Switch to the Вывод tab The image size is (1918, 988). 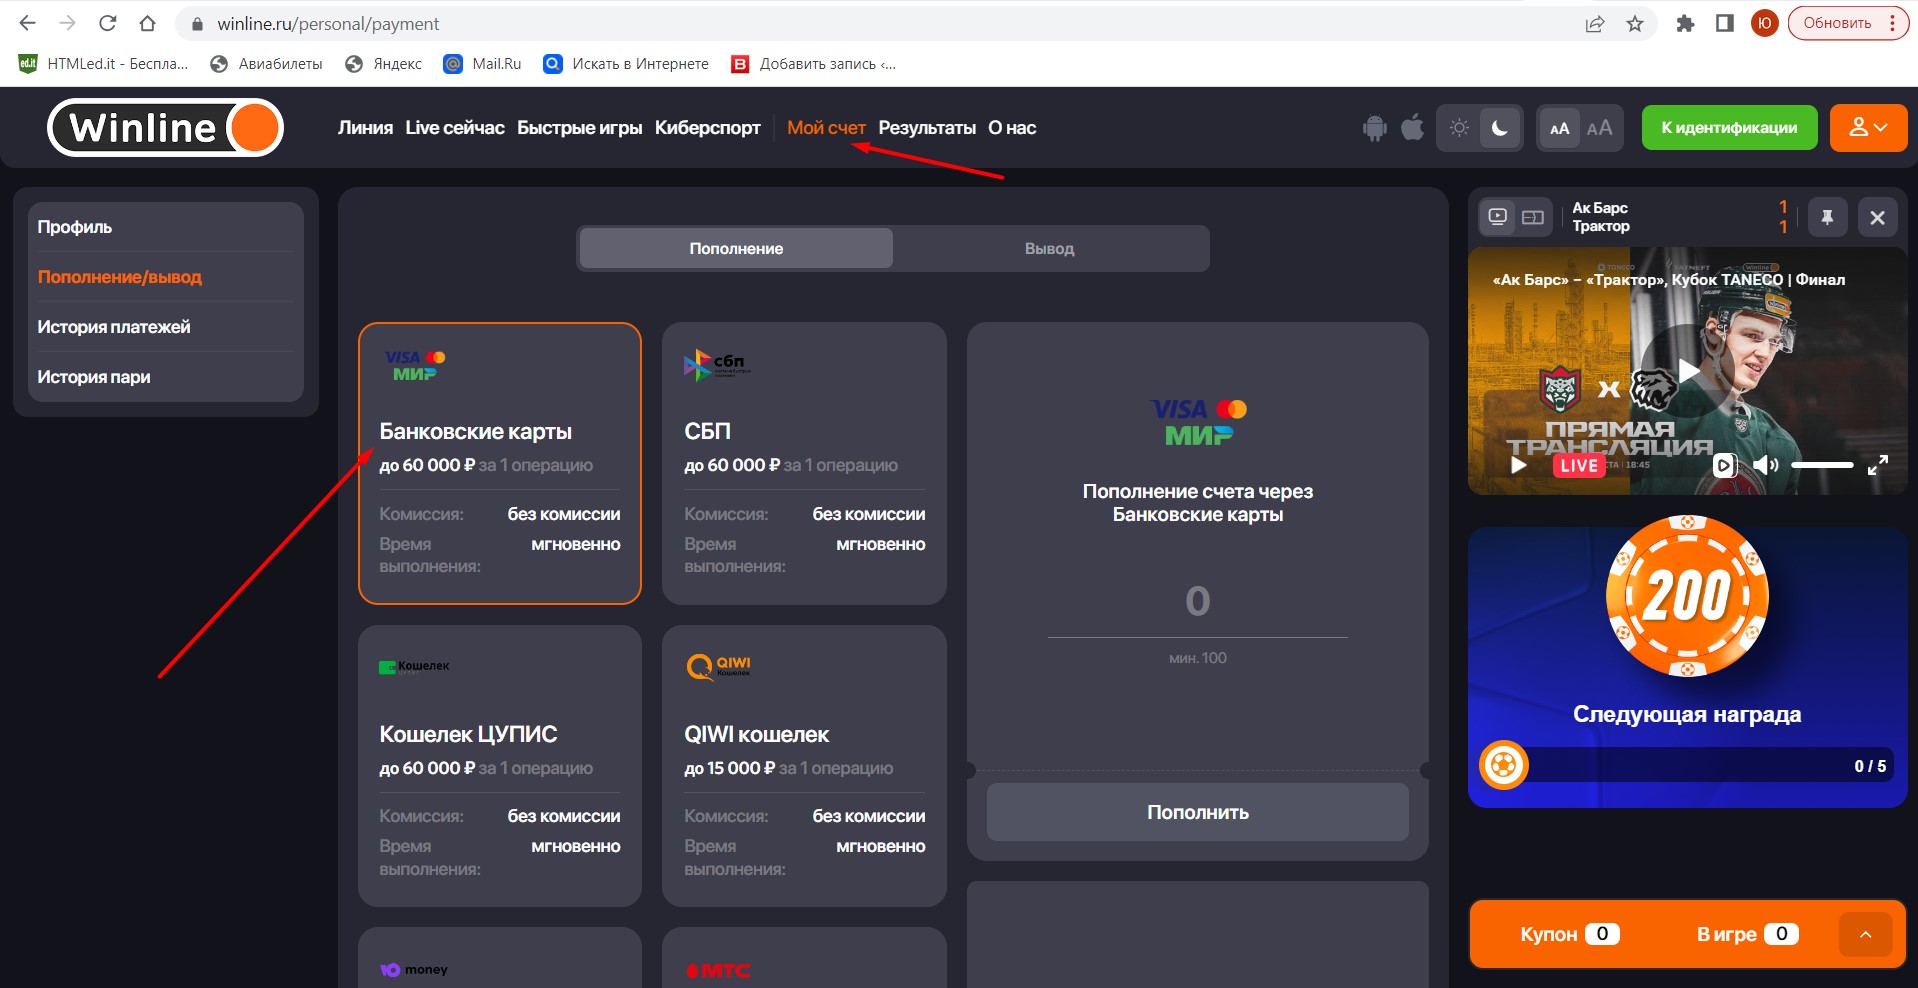1049,248
